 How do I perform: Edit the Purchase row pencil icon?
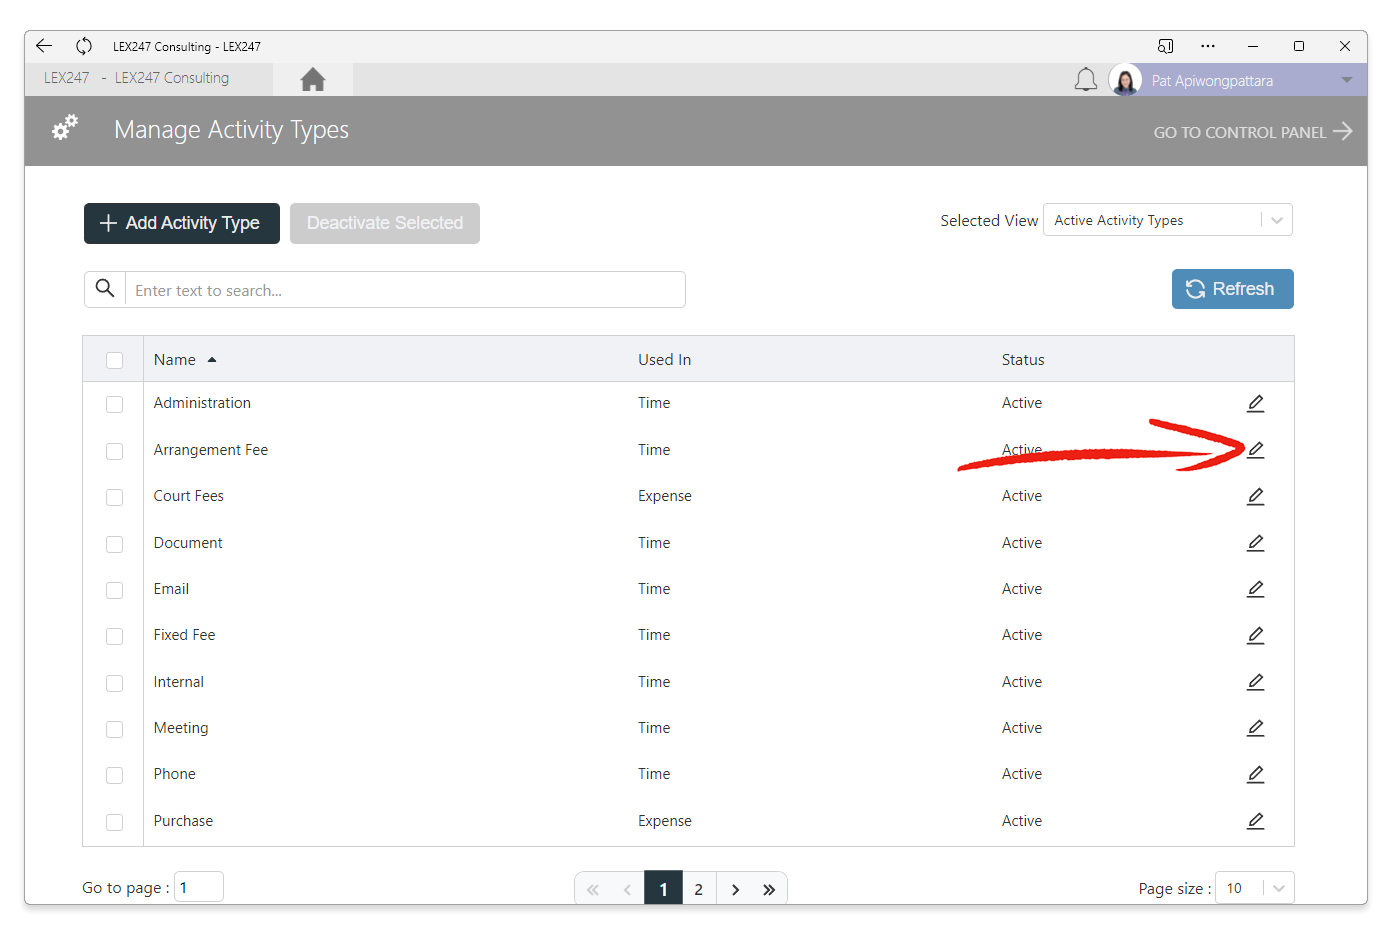point(1256,821)
